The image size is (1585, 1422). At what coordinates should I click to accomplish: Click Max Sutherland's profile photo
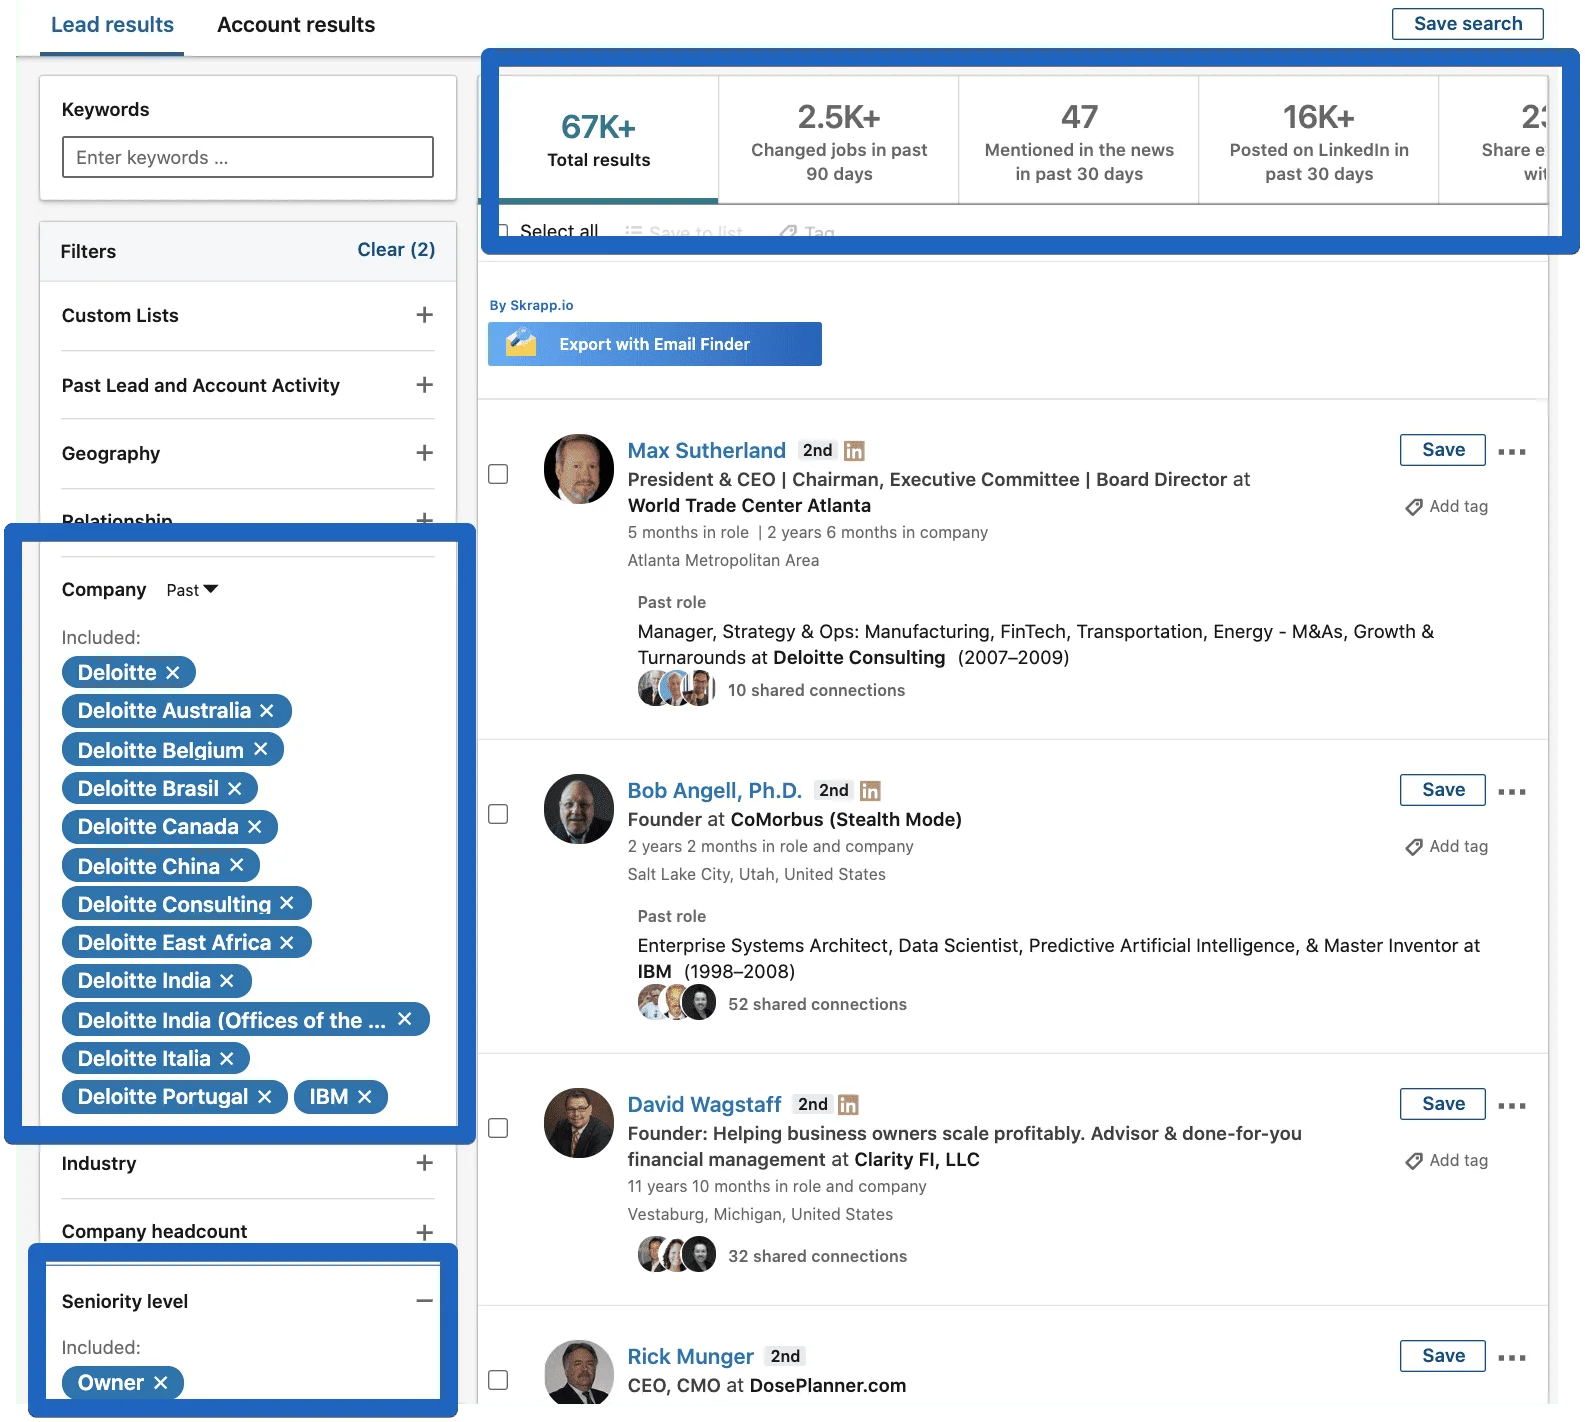(578, 469)
